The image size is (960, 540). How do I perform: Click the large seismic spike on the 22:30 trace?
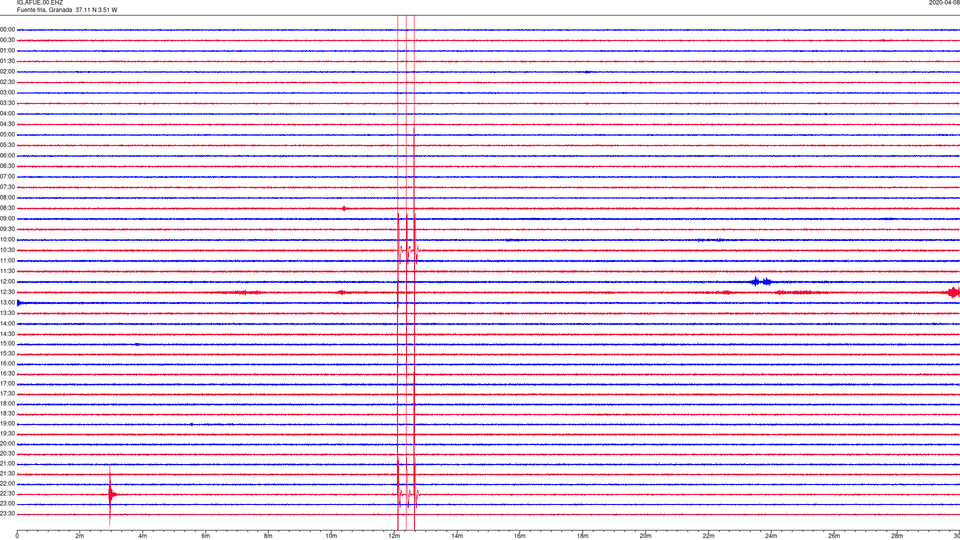pyautogui.click(x=111, y=494)
